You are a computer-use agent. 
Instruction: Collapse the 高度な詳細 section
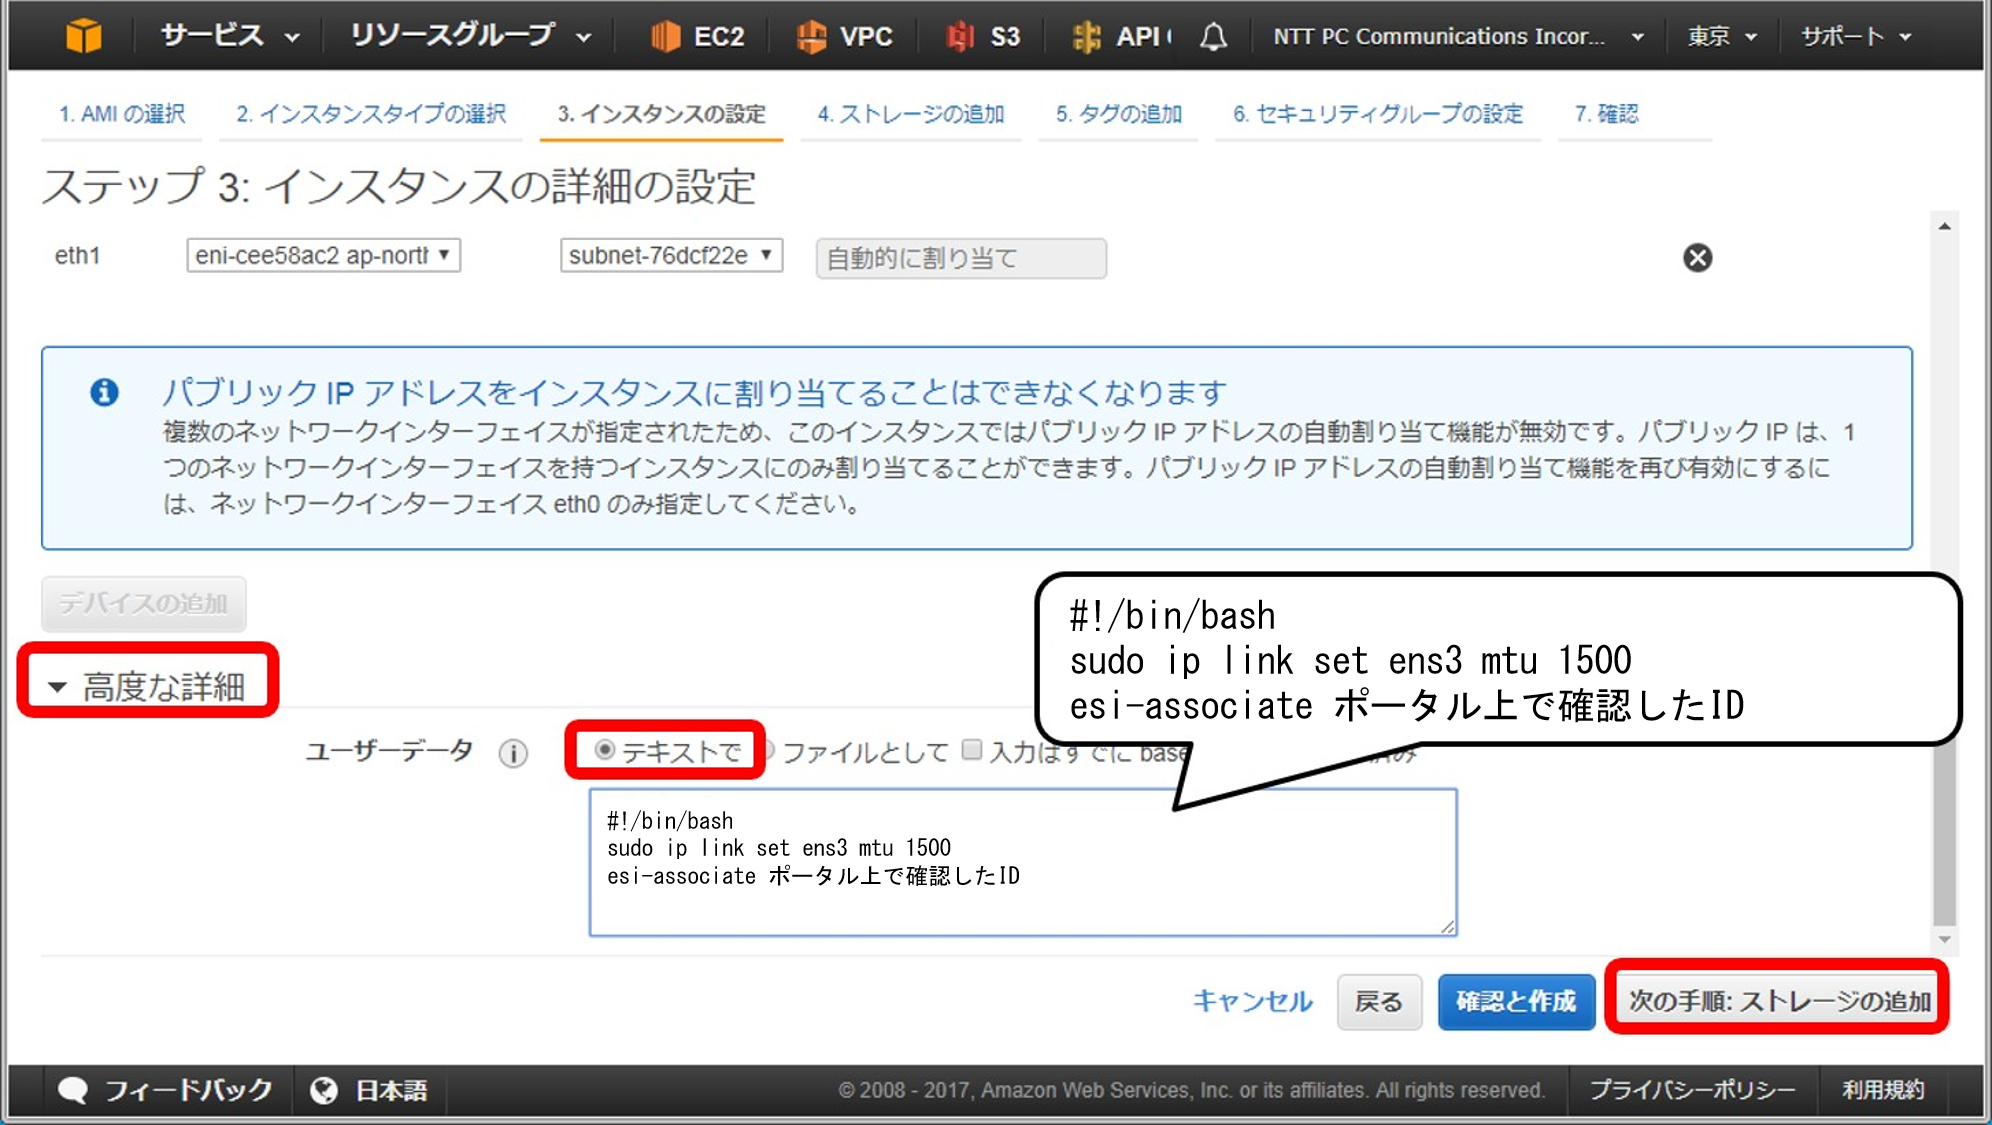(147, 687)
